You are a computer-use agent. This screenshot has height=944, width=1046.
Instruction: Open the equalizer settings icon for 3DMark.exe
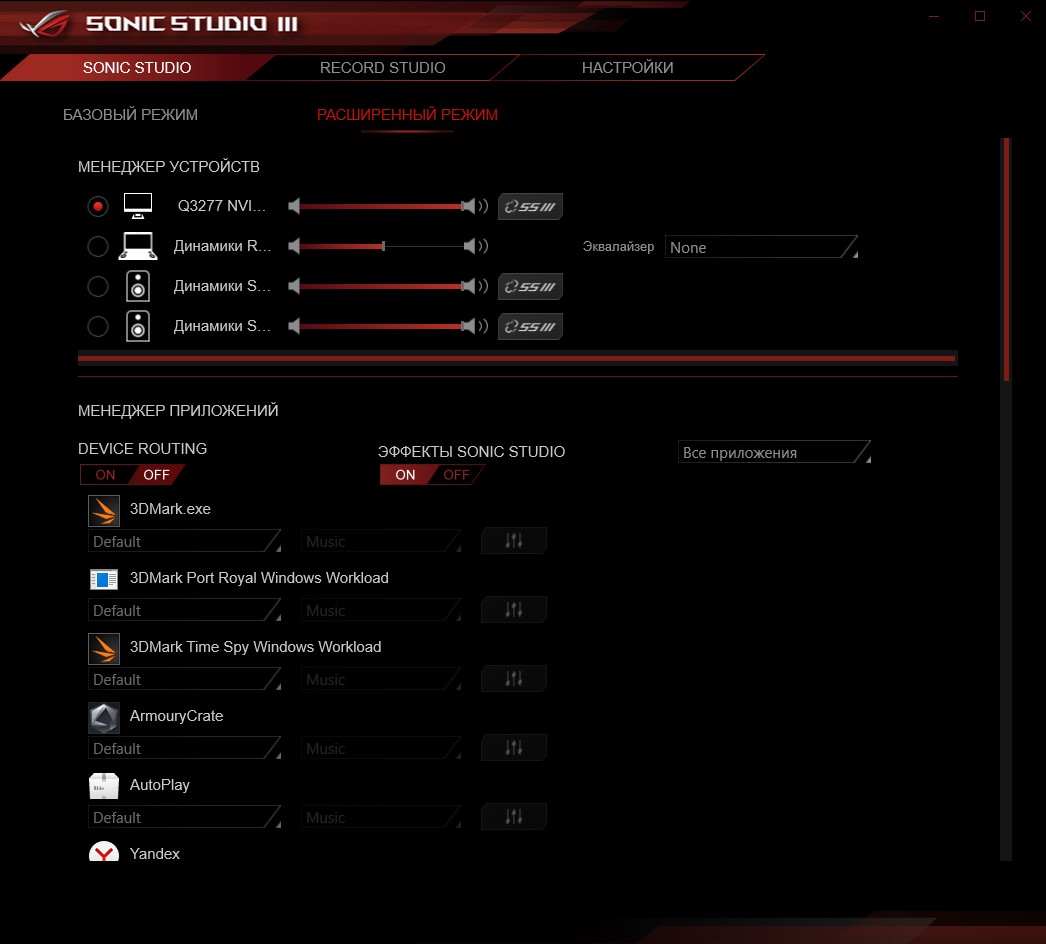click(514, 540)
